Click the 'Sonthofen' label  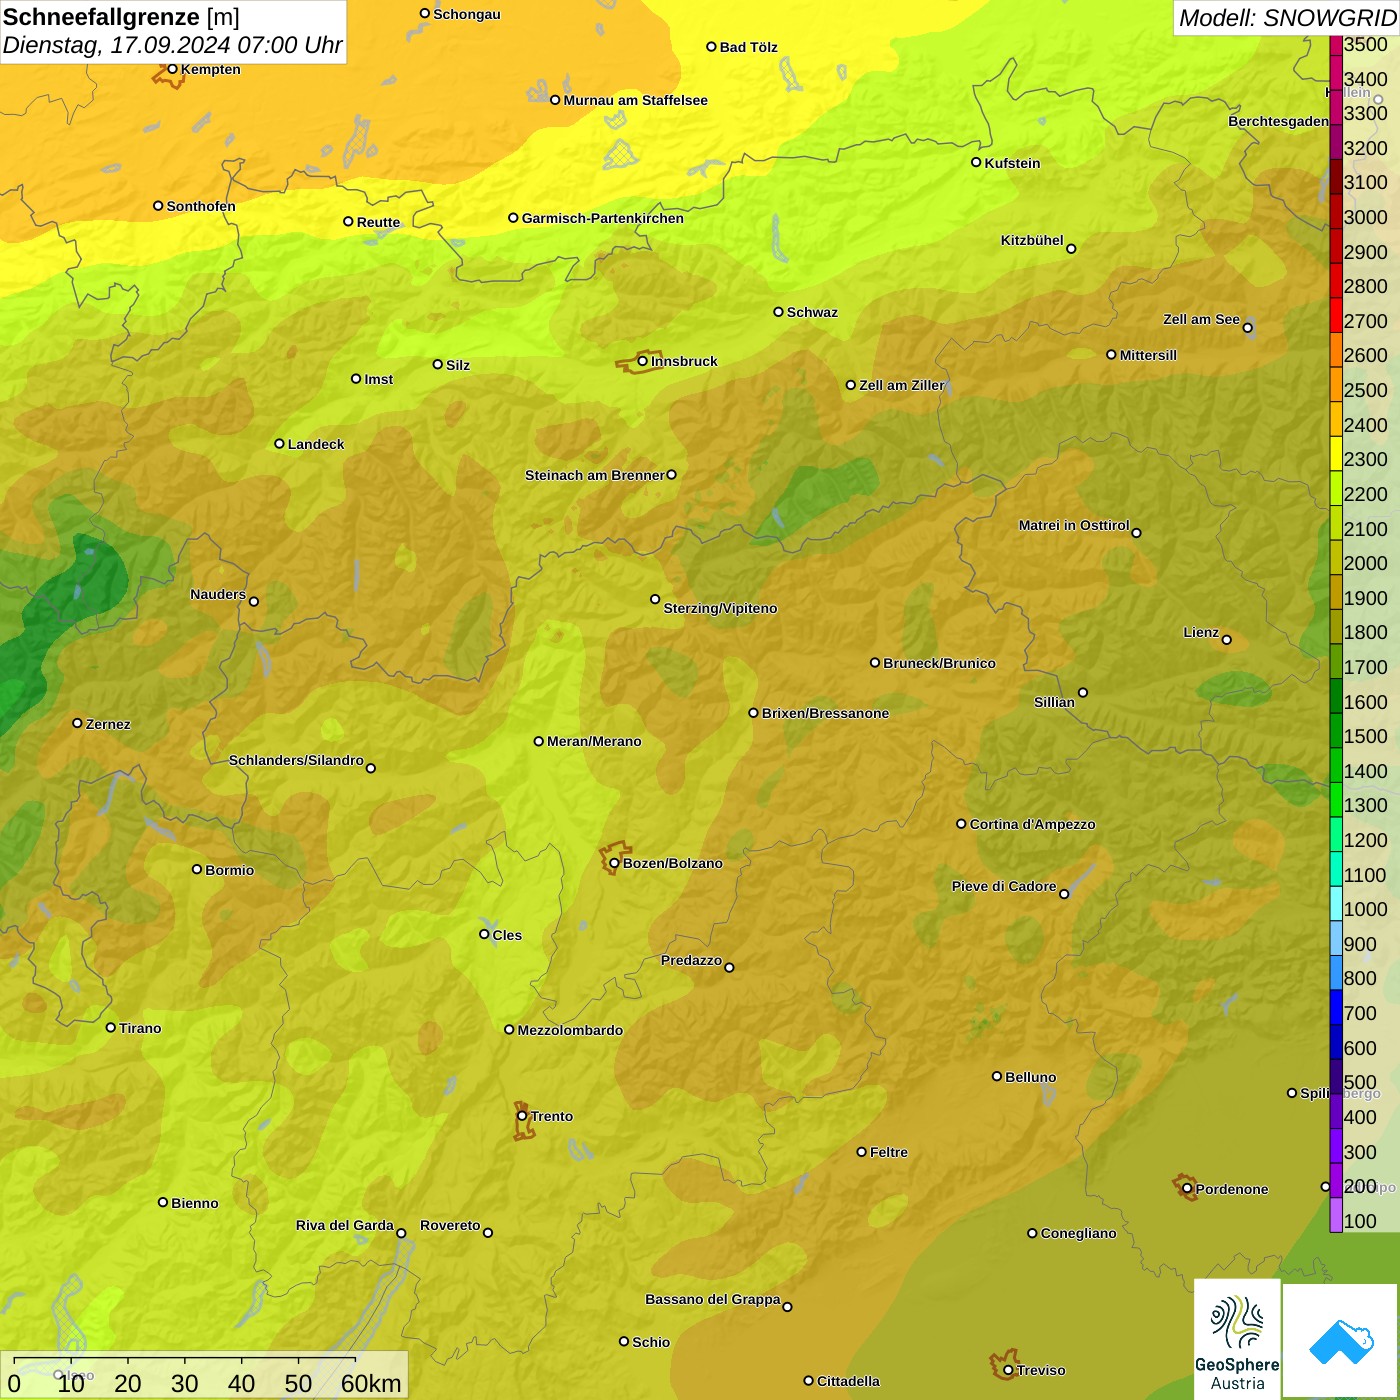[201, 206]
